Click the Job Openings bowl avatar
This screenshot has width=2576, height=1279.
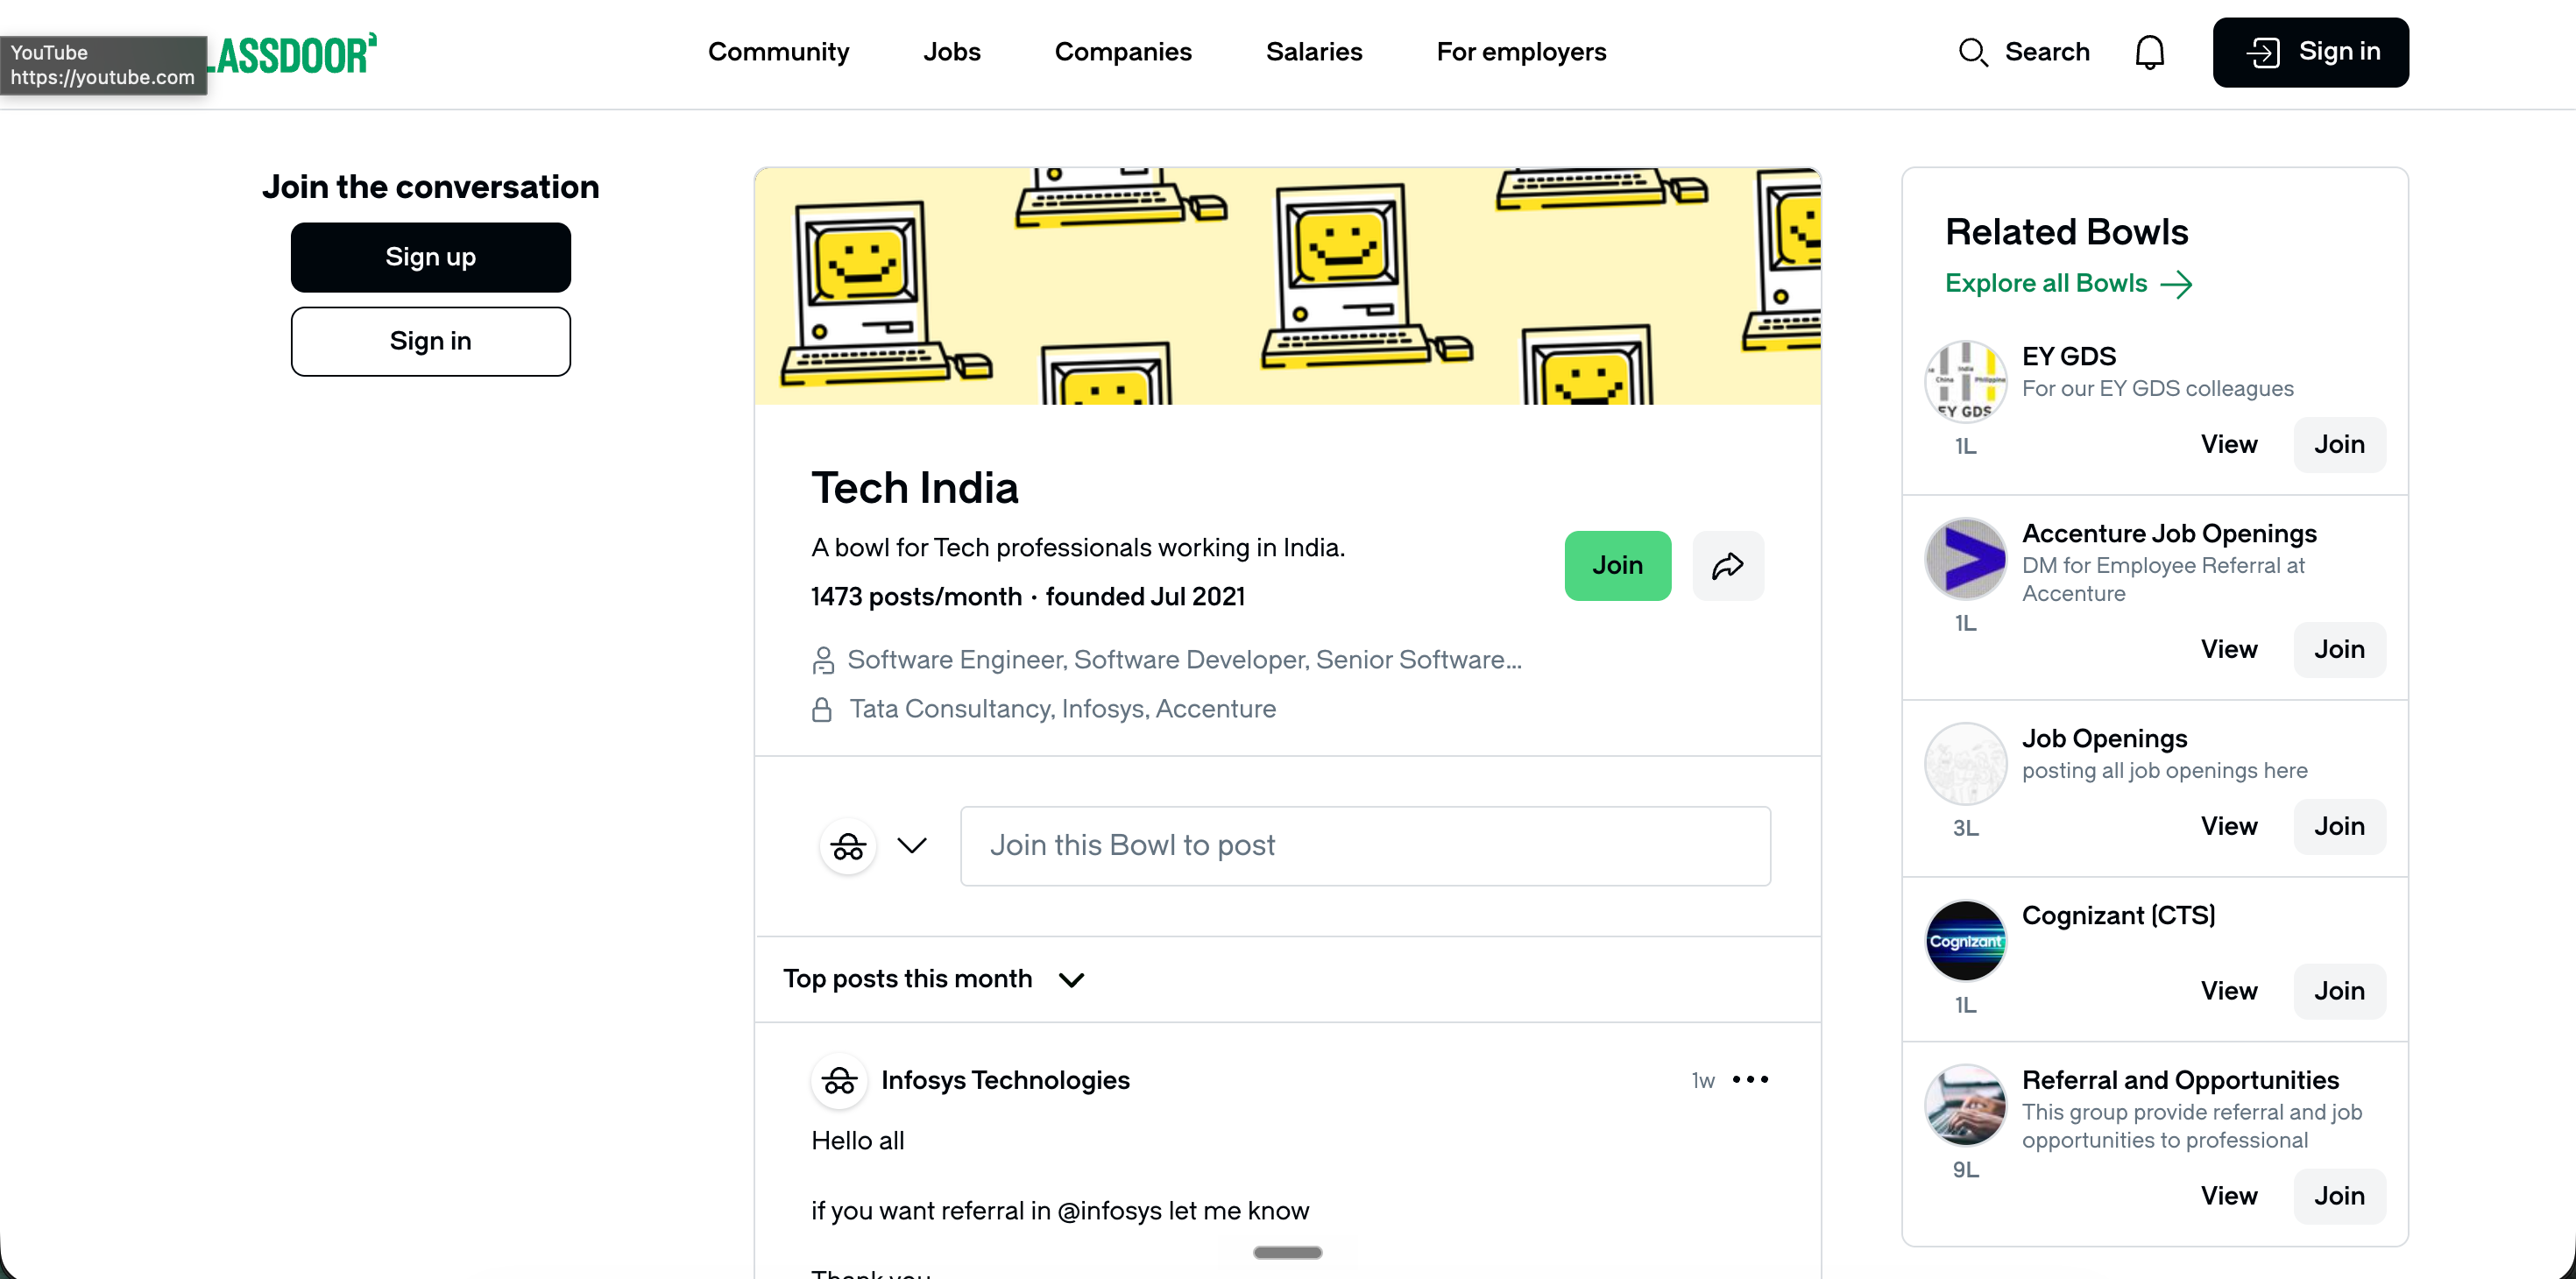pyautogui.click(x=1965, y=764)
